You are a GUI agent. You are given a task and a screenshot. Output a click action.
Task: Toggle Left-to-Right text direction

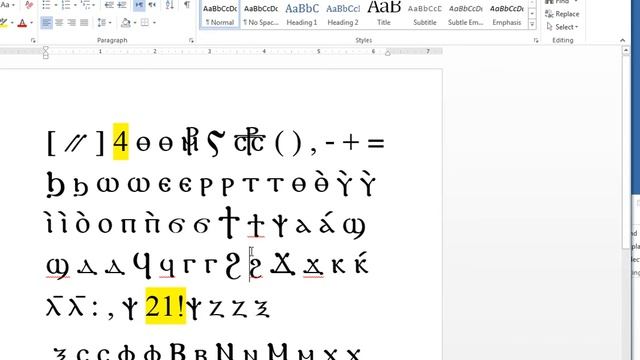(139, 5)
